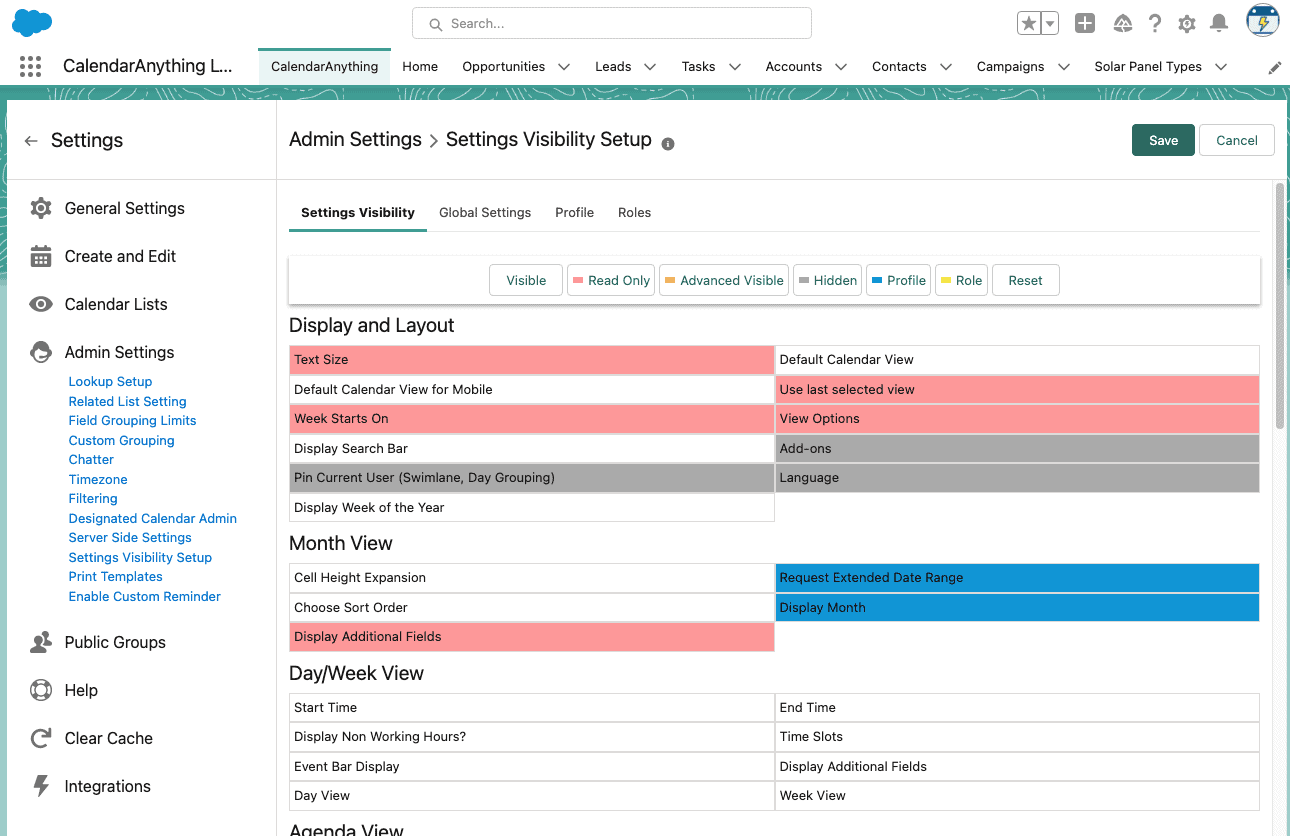The height and width of the screenshot is (836, 1290).
Task: Select the Advanced Visible orange mode button
Action: [x=724, y=280]
